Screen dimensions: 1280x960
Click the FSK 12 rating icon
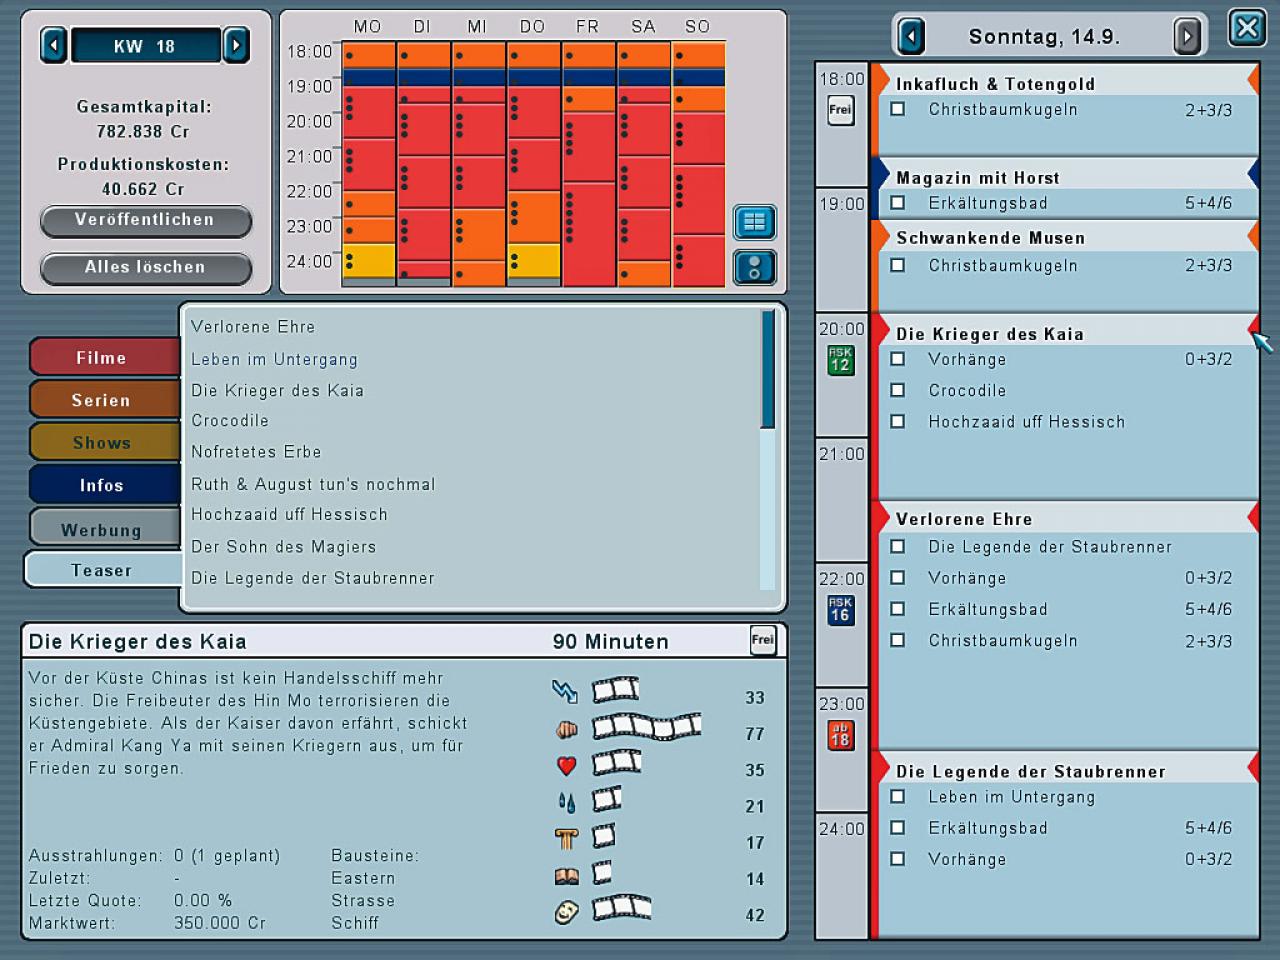click(x=840, y=360)
